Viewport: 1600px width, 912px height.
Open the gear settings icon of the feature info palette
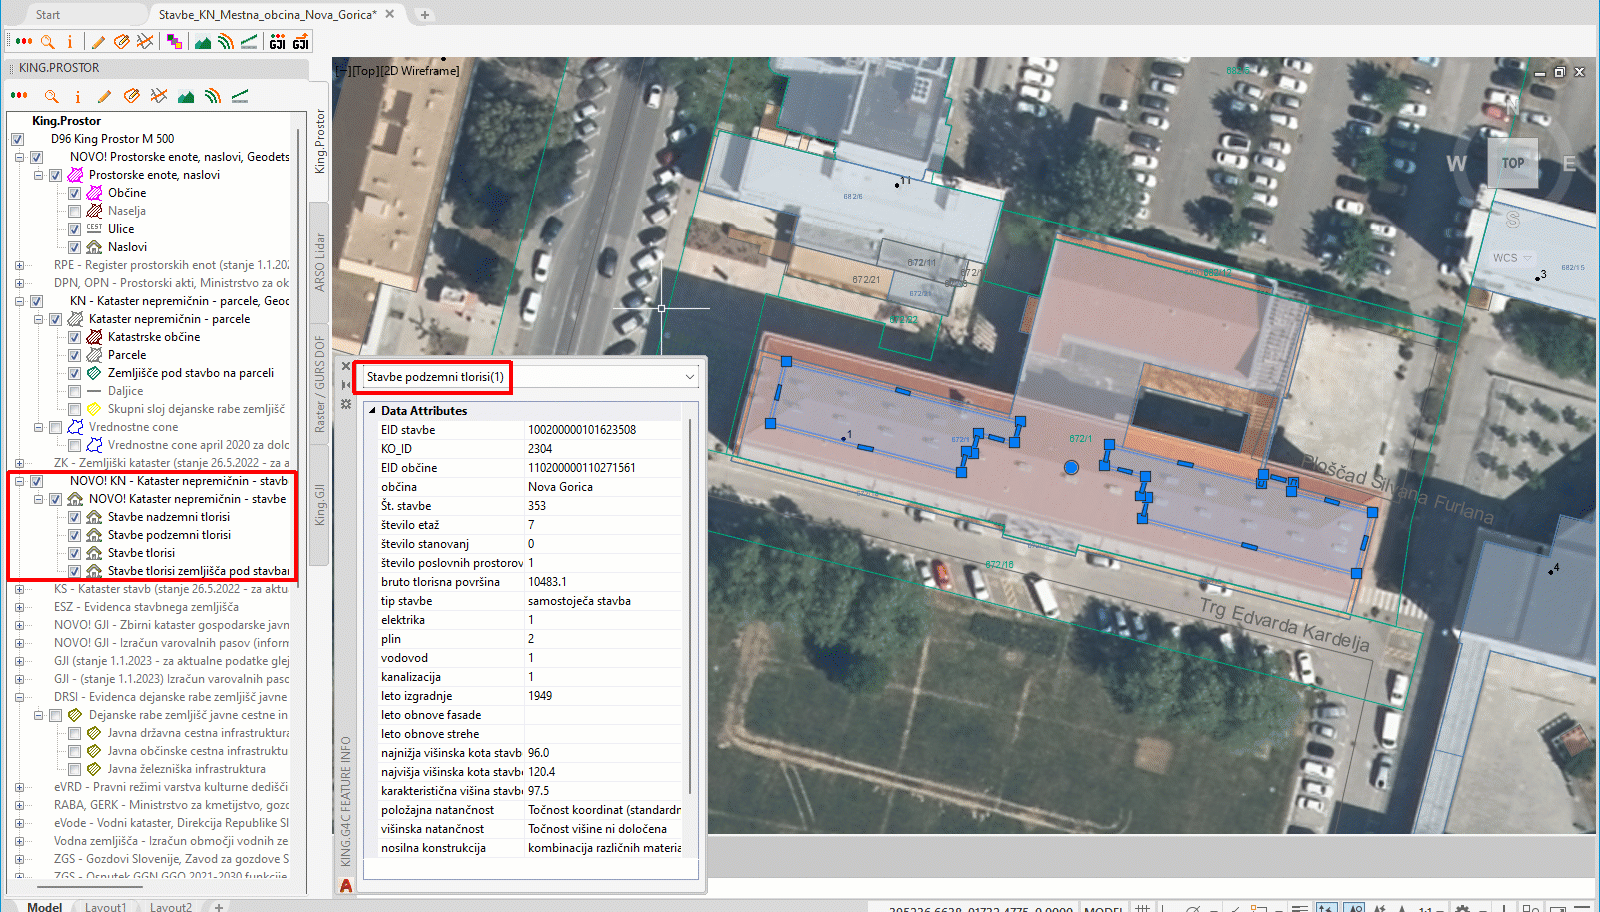[346, 404]
